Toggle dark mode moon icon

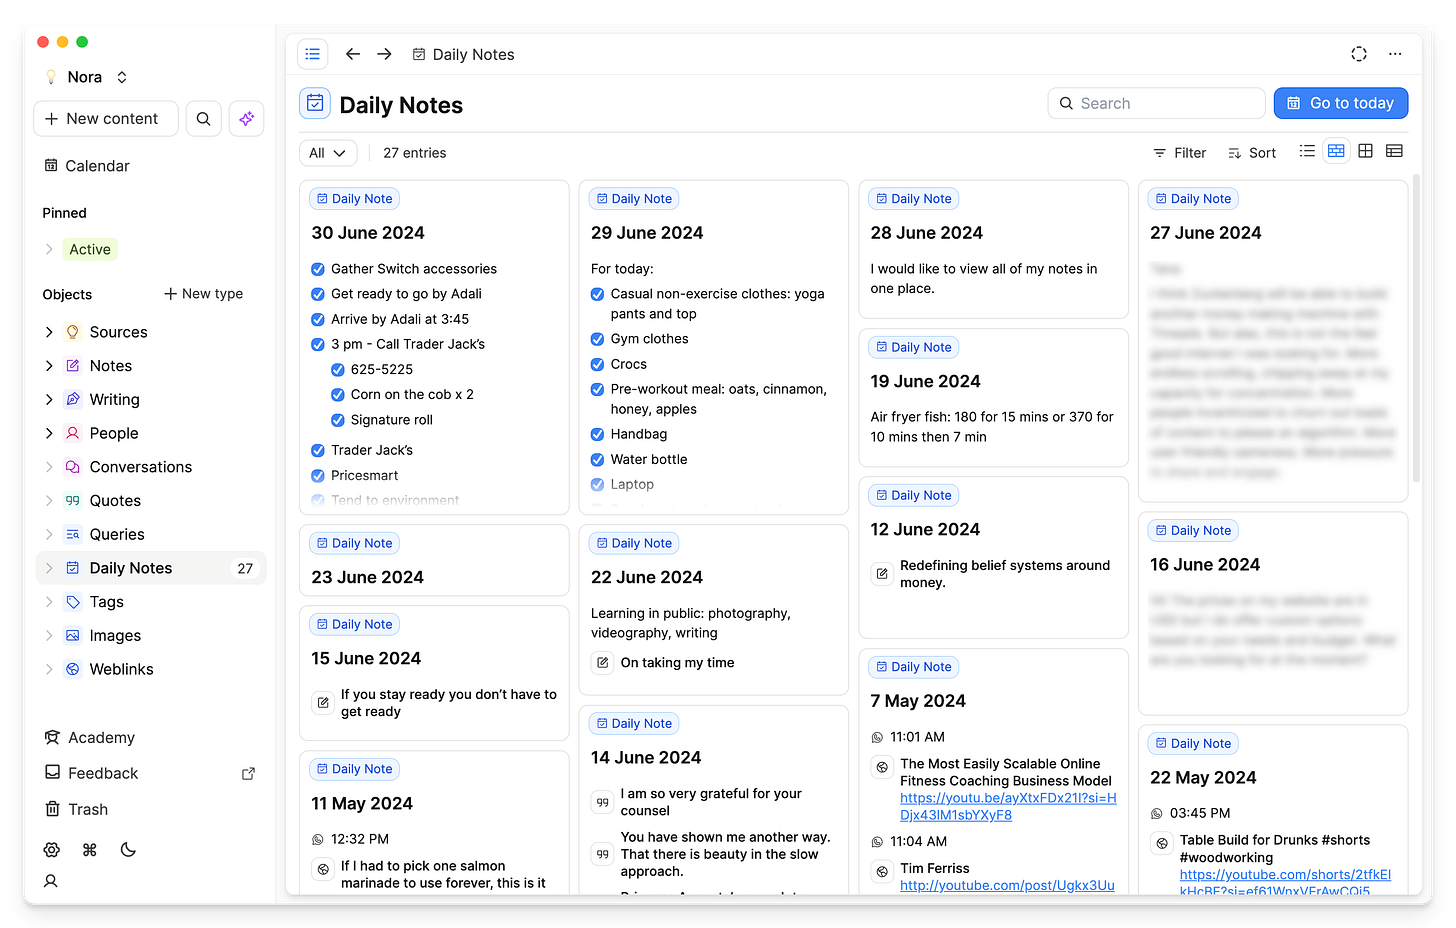(x=128, y=850)
